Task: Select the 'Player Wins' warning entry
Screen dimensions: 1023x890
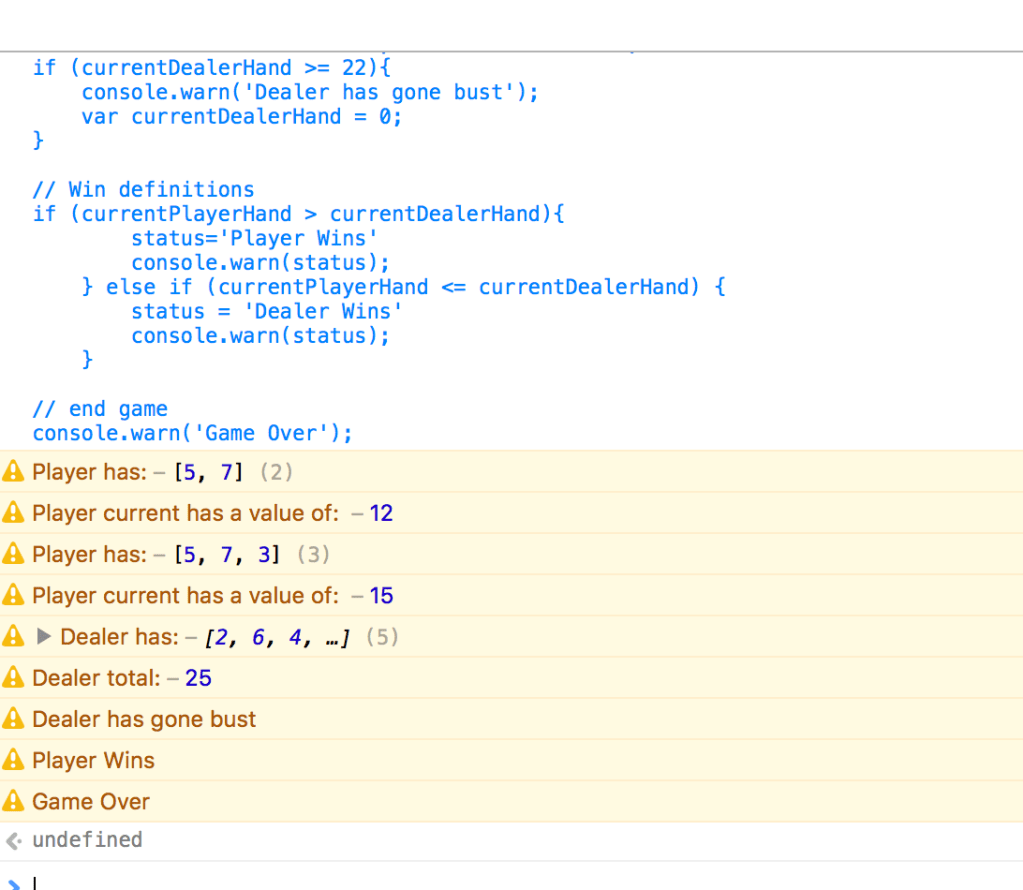Action: click(94, 760)
